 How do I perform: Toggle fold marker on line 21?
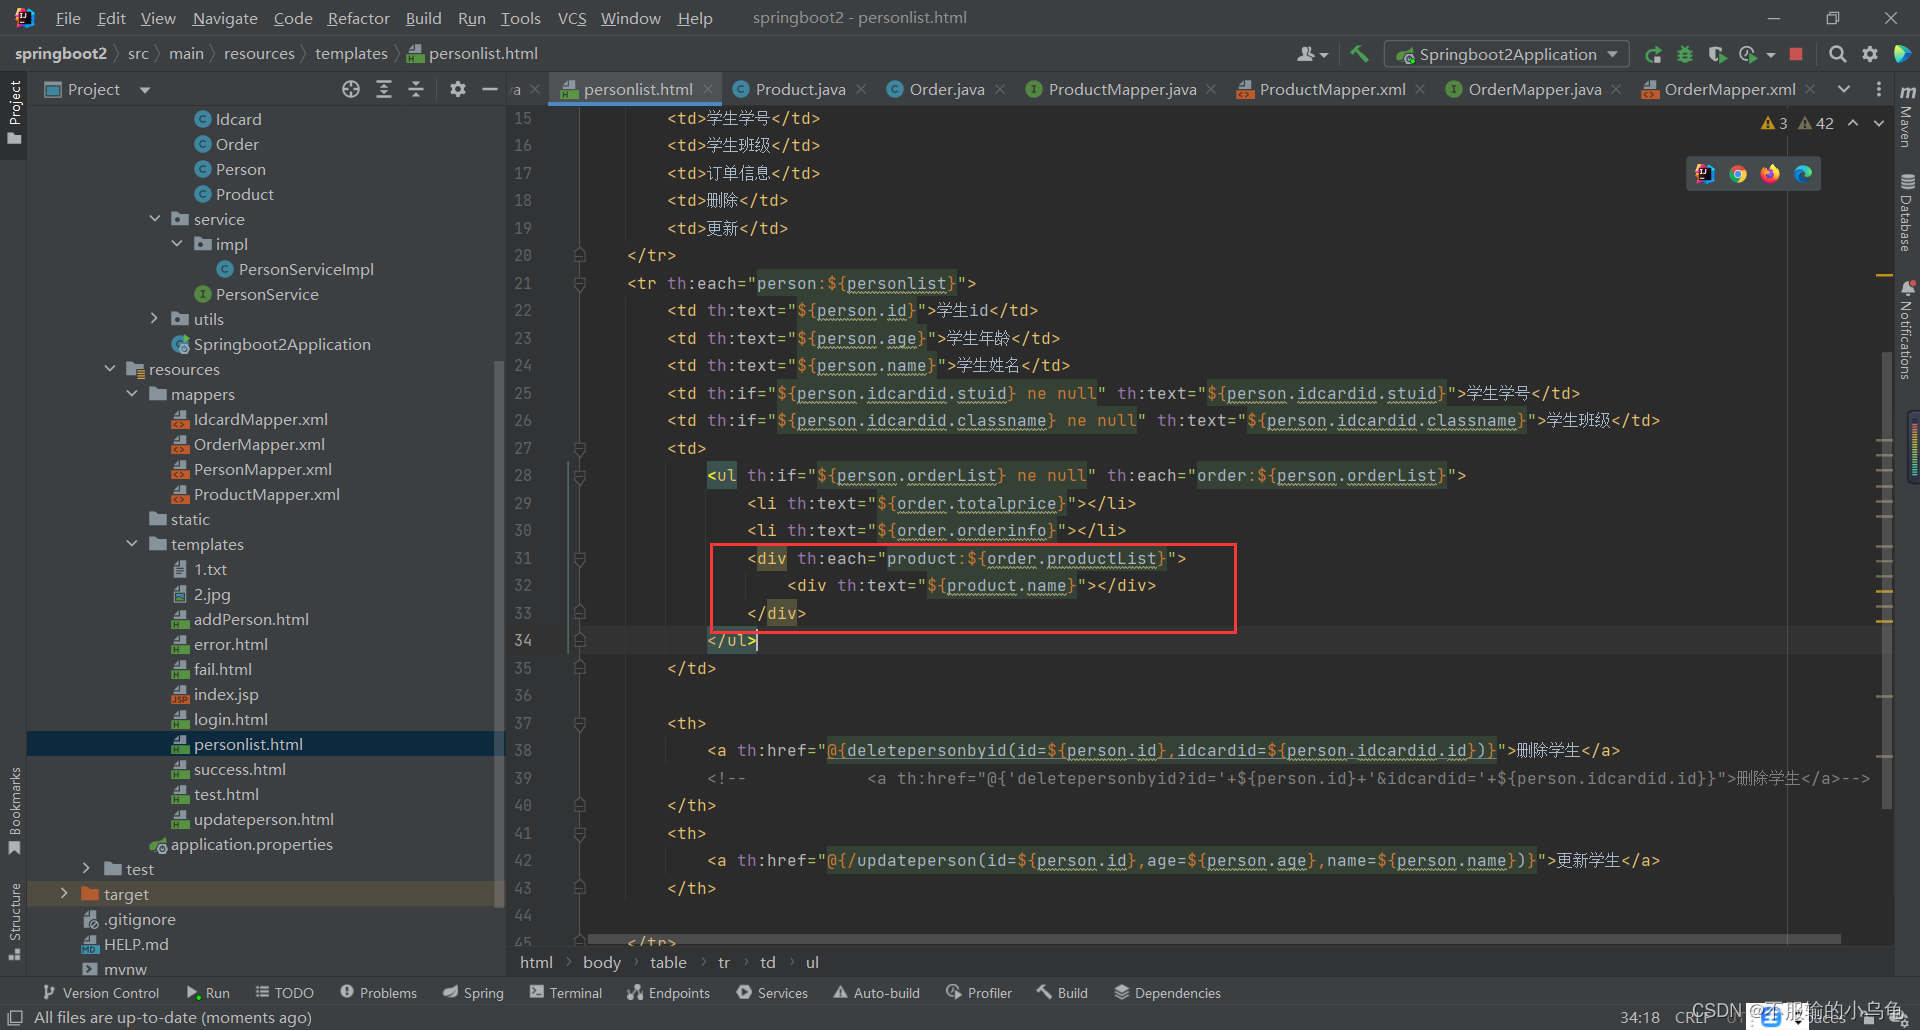[x=580, y=284]
